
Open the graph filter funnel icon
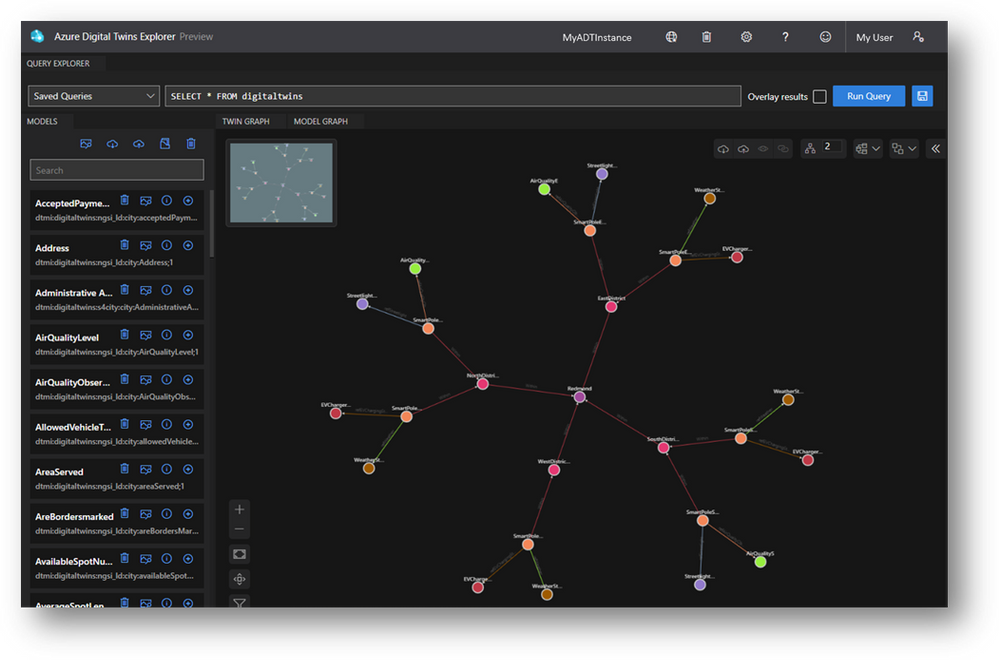(x=240, y=602)
